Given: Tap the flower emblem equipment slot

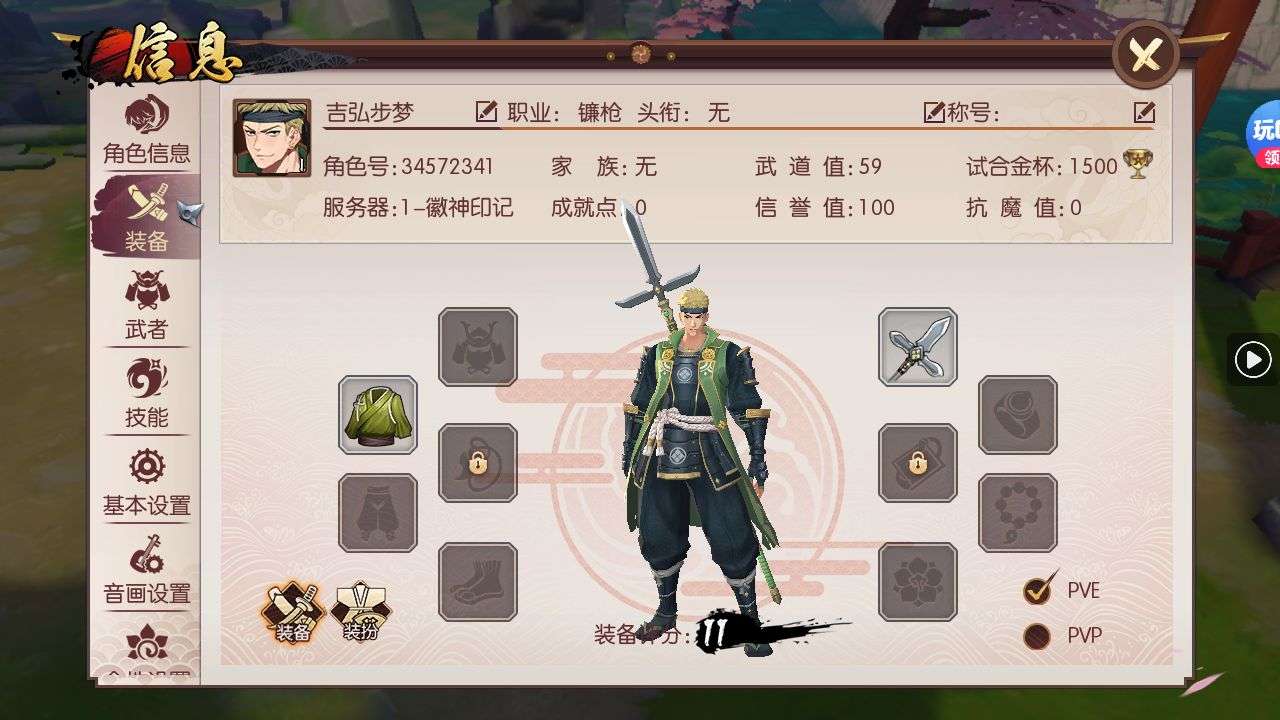Looking at the screenshot, I should coord(918,582).
